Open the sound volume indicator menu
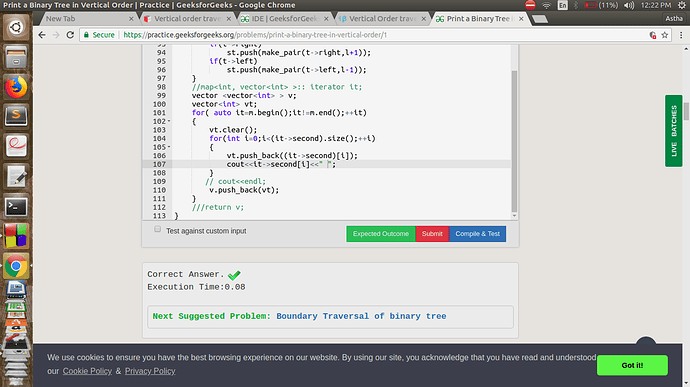 click(629, 5)
